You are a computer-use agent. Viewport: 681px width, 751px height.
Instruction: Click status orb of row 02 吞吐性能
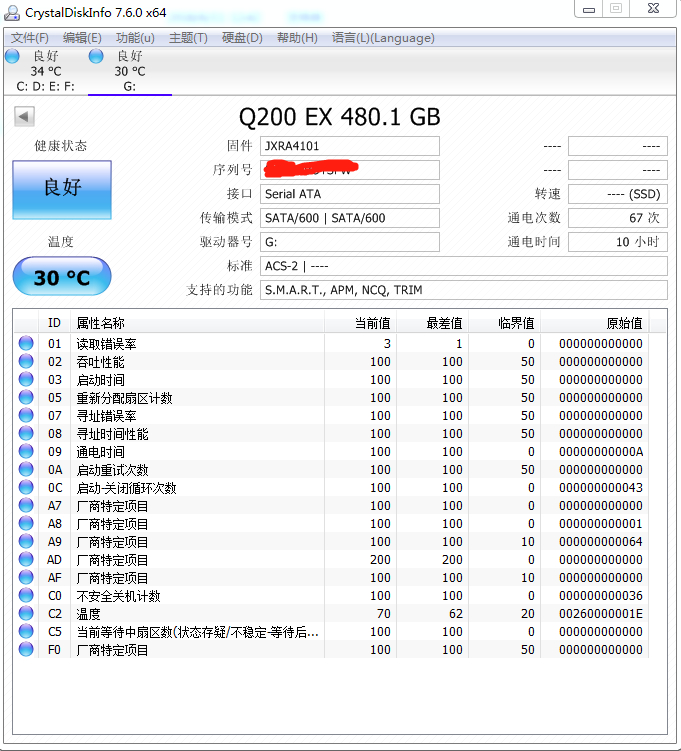(26, 361)
